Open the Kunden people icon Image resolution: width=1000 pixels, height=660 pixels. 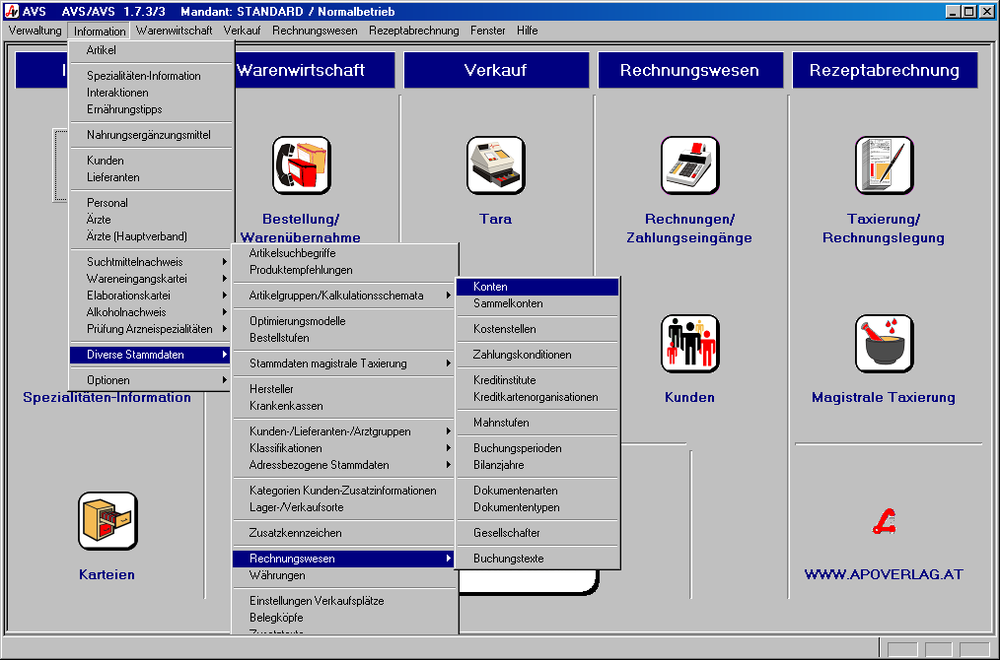(689, 343)
